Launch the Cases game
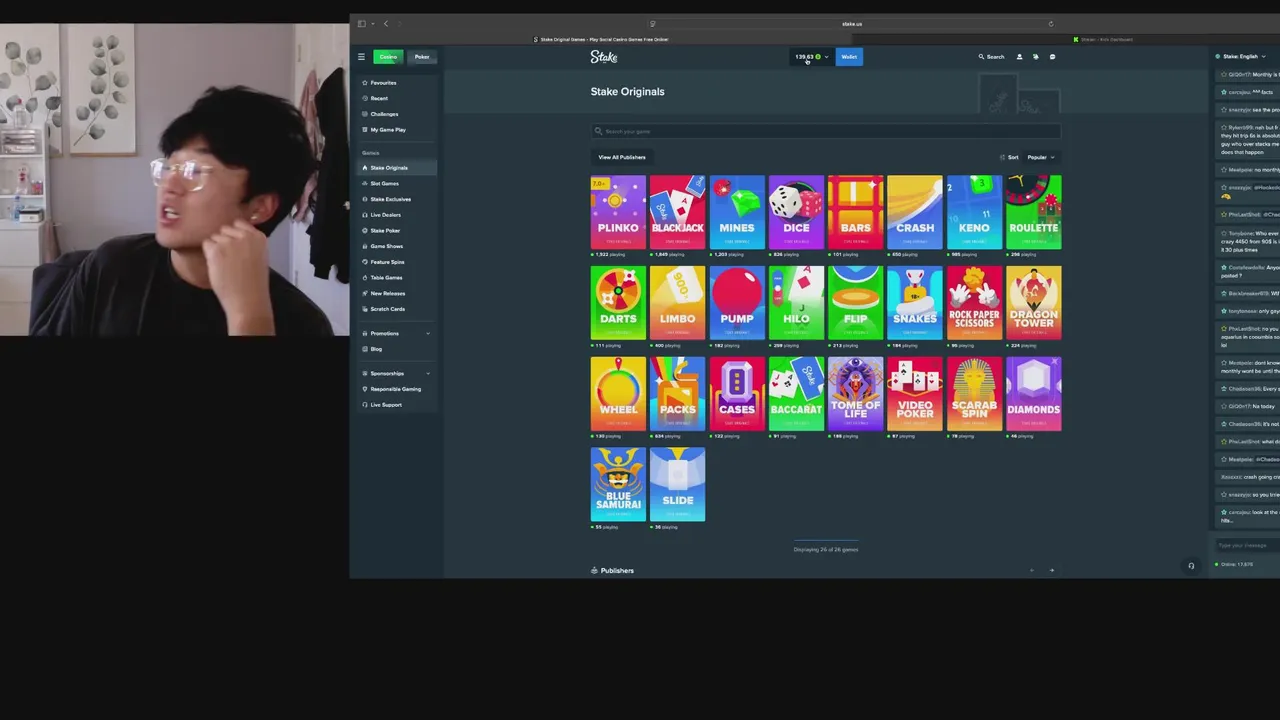 737,393
